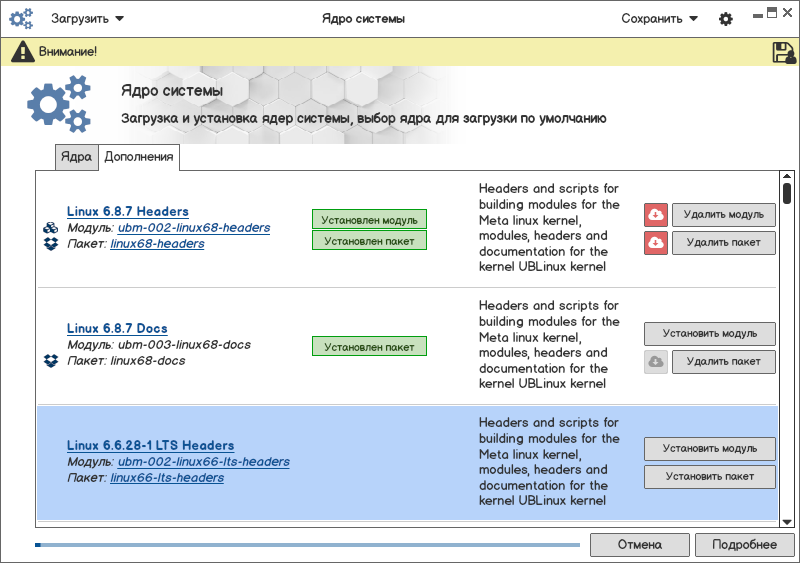Click the scrollbar up arrow
This screenshot has width=800, height=563.
[787, 176]
